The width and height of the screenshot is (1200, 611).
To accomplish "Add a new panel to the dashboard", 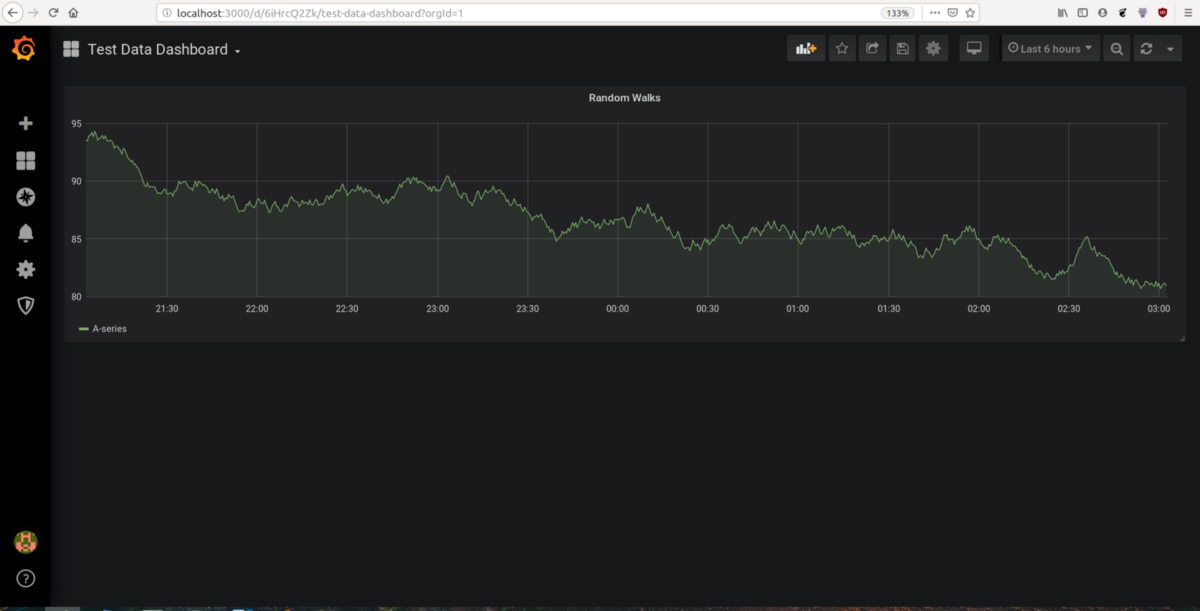I will click(x=806, y=48).
